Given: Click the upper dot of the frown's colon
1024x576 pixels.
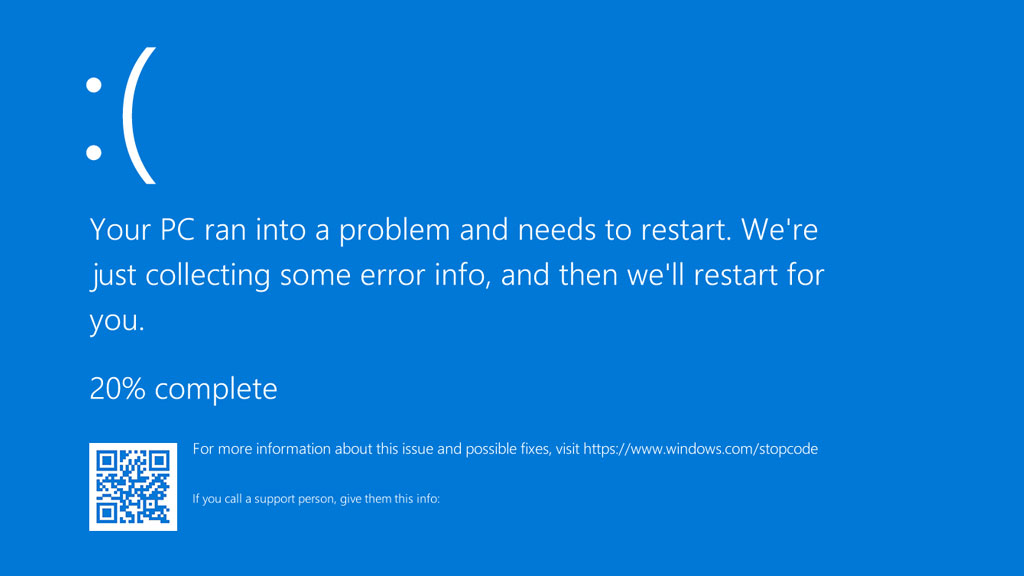Looking at the screenshot, I should pyautogui.click(x=94, y=87).
